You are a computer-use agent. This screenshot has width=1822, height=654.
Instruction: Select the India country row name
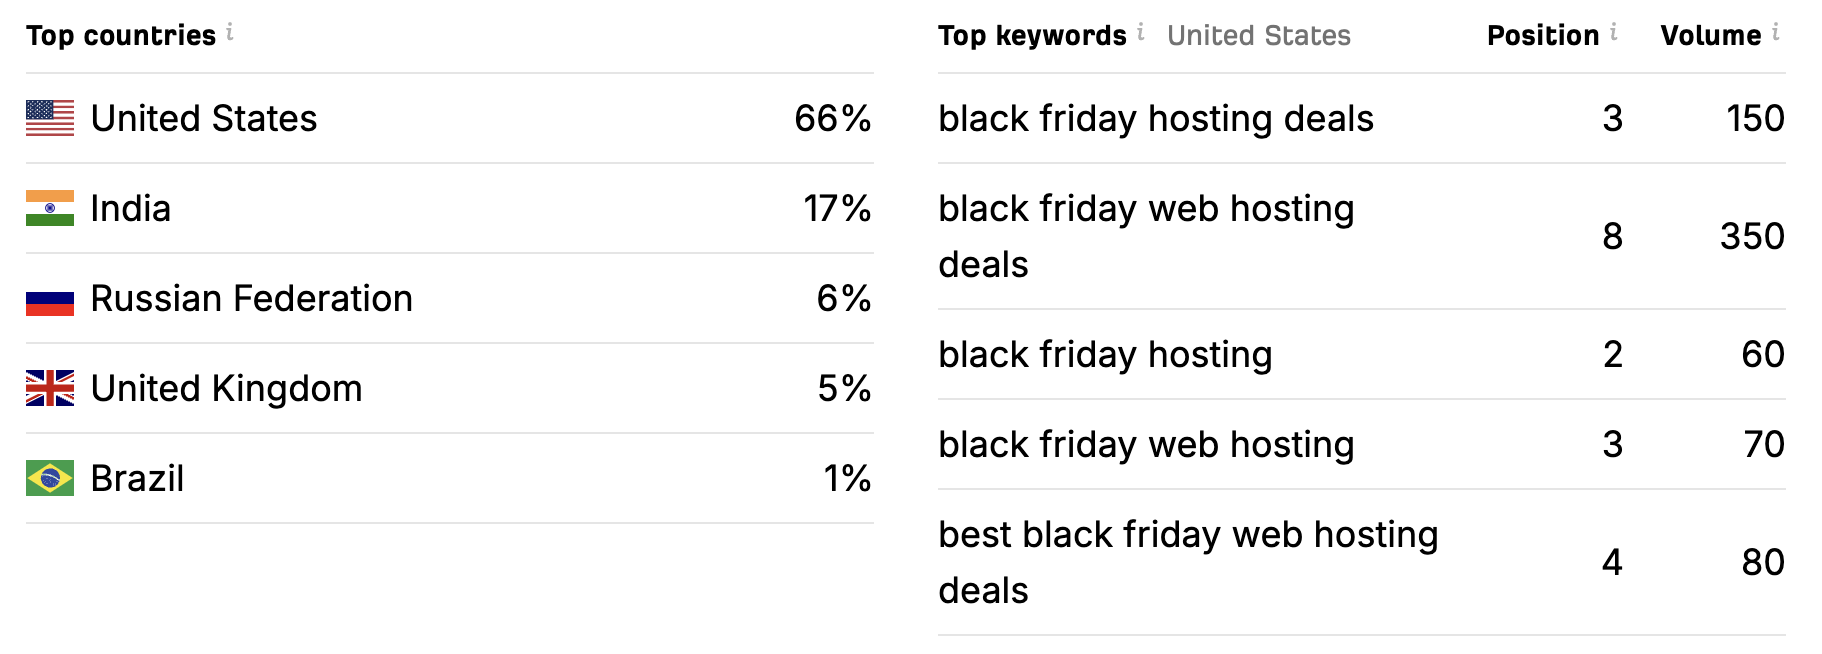[131, 209]
